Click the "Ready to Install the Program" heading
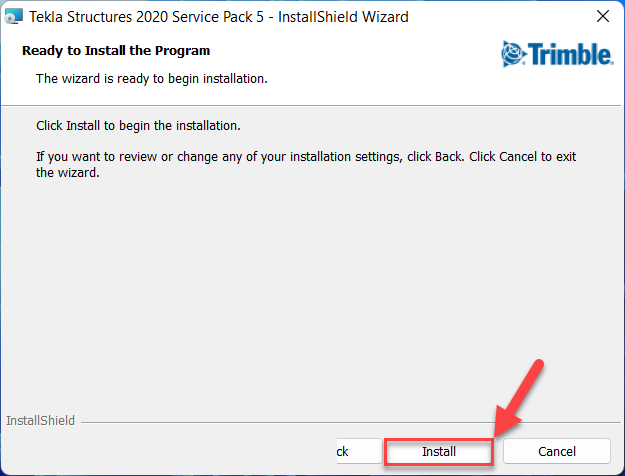 point(116,51)
